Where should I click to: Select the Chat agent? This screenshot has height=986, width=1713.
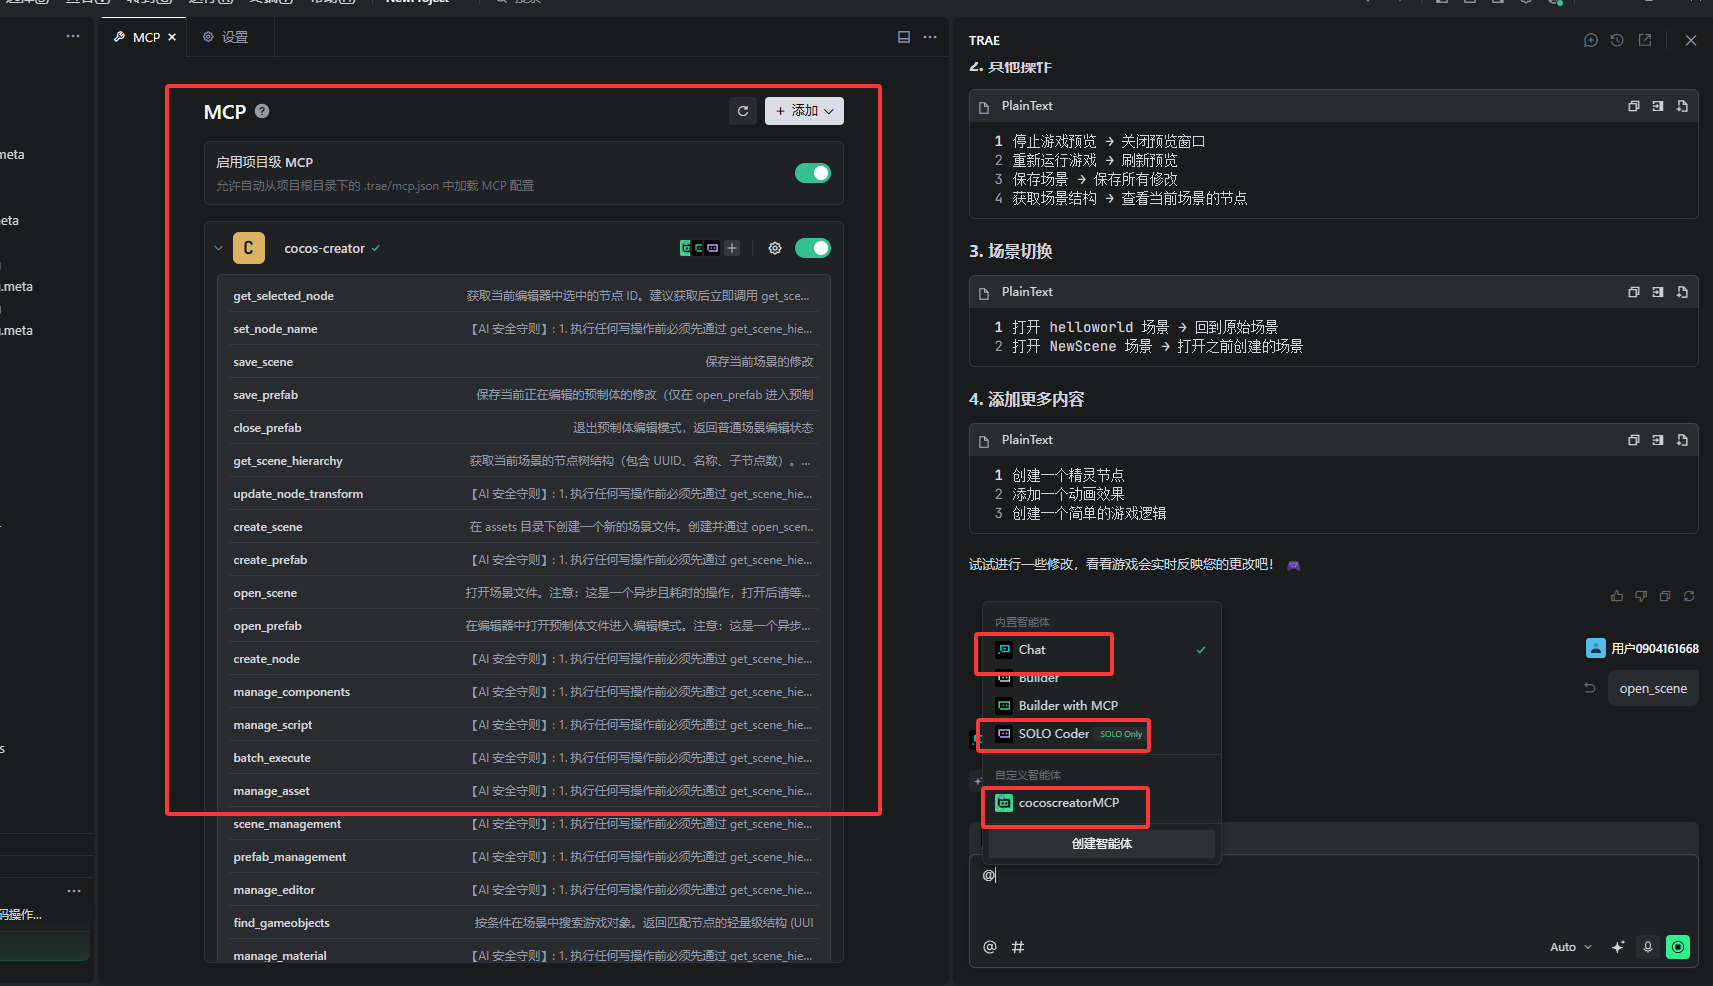[1101, 650]
